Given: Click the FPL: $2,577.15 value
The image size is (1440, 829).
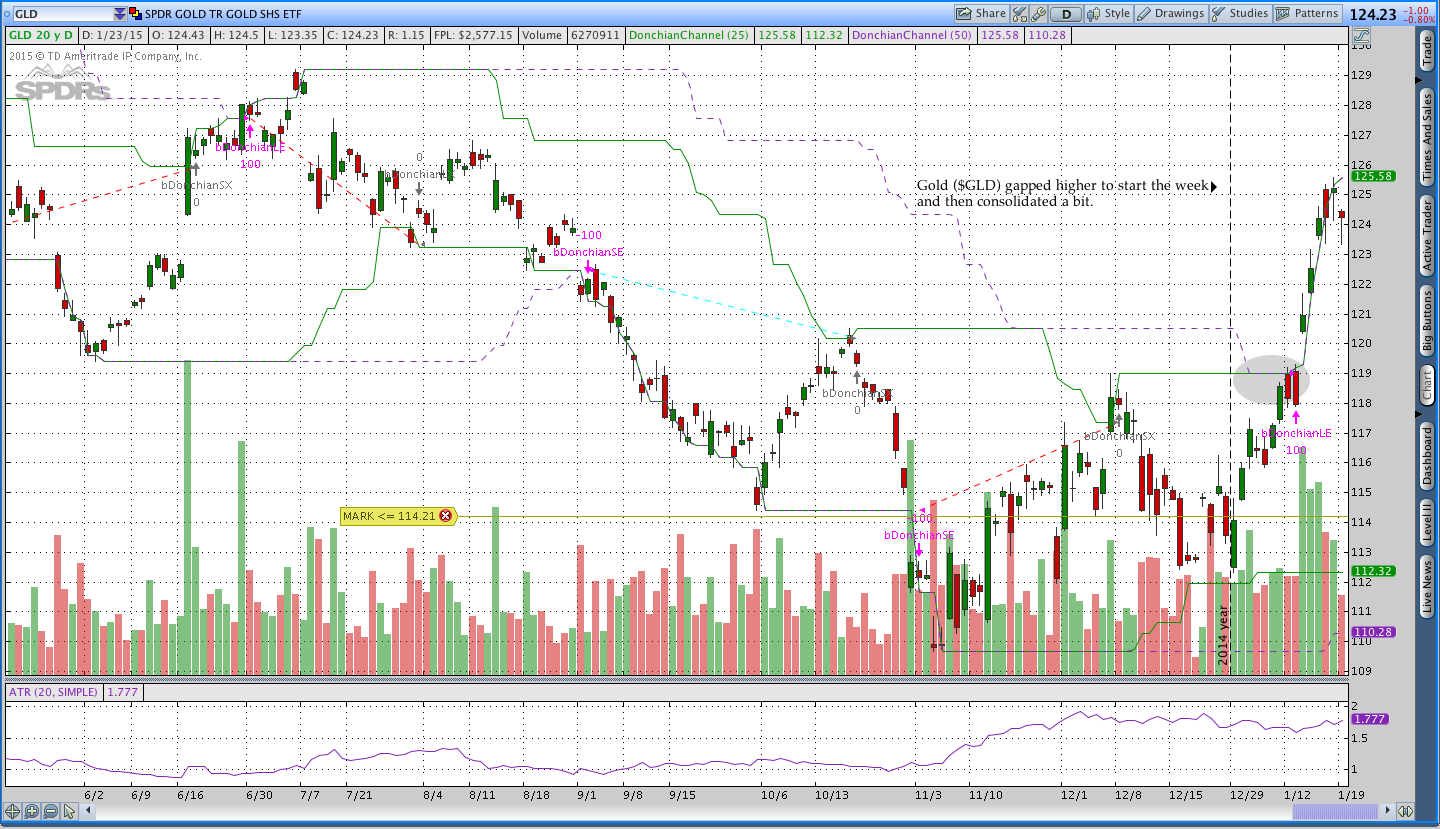Looking at the screenshot, I should pyautogui.click(x=474, y=35).
